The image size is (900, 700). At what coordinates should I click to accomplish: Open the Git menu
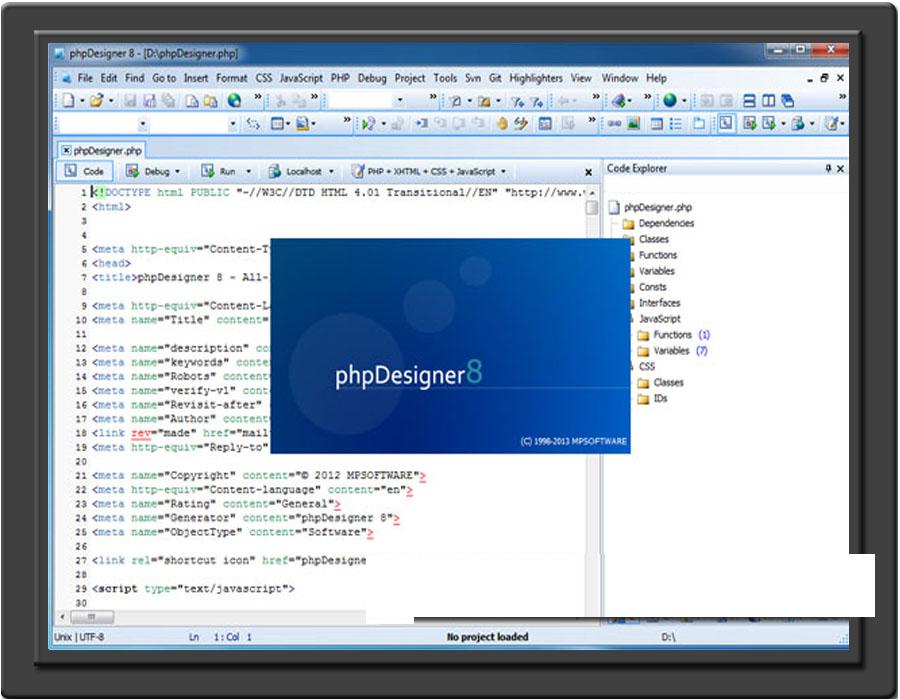click(495, 77)
